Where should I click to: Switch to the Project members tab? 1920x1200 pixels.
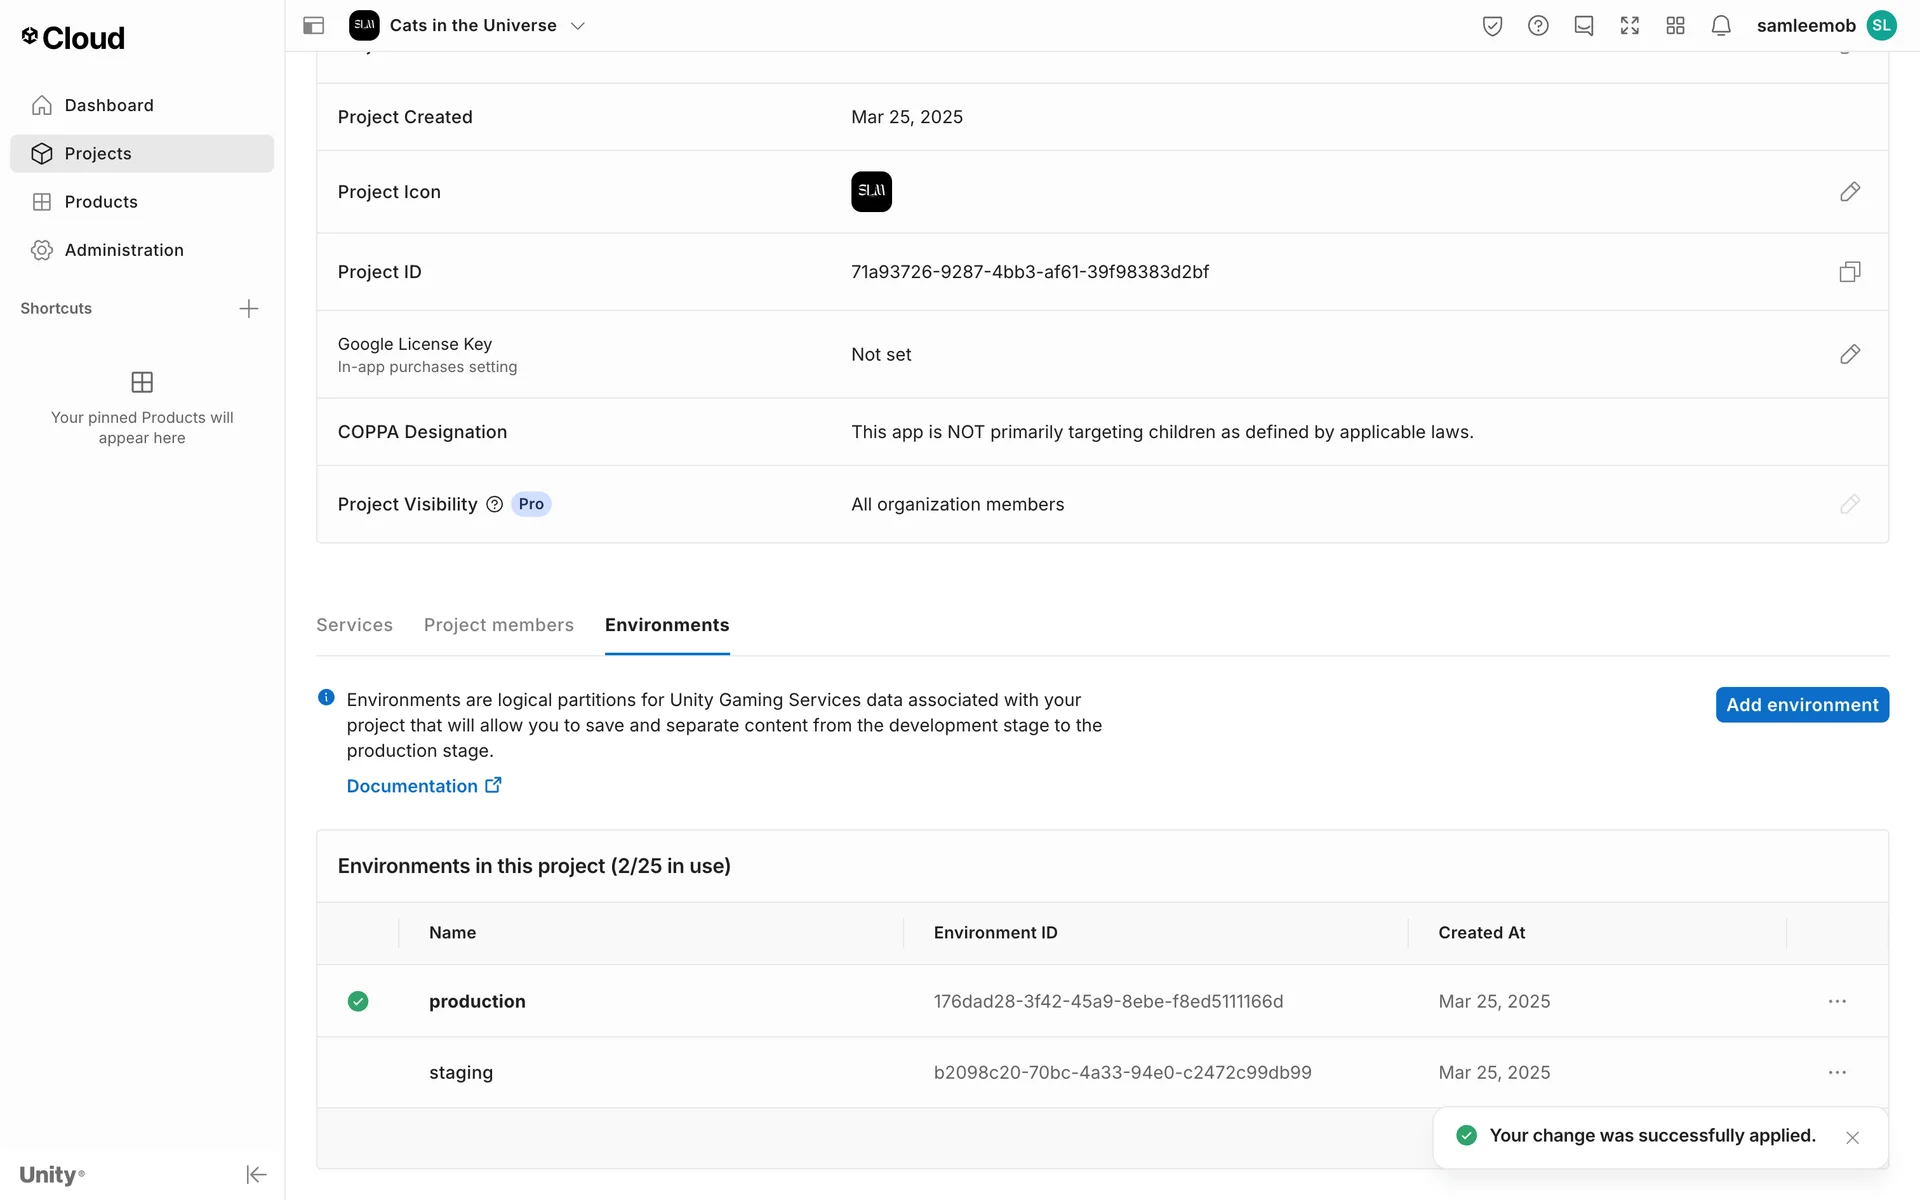(x=498, y=625)
